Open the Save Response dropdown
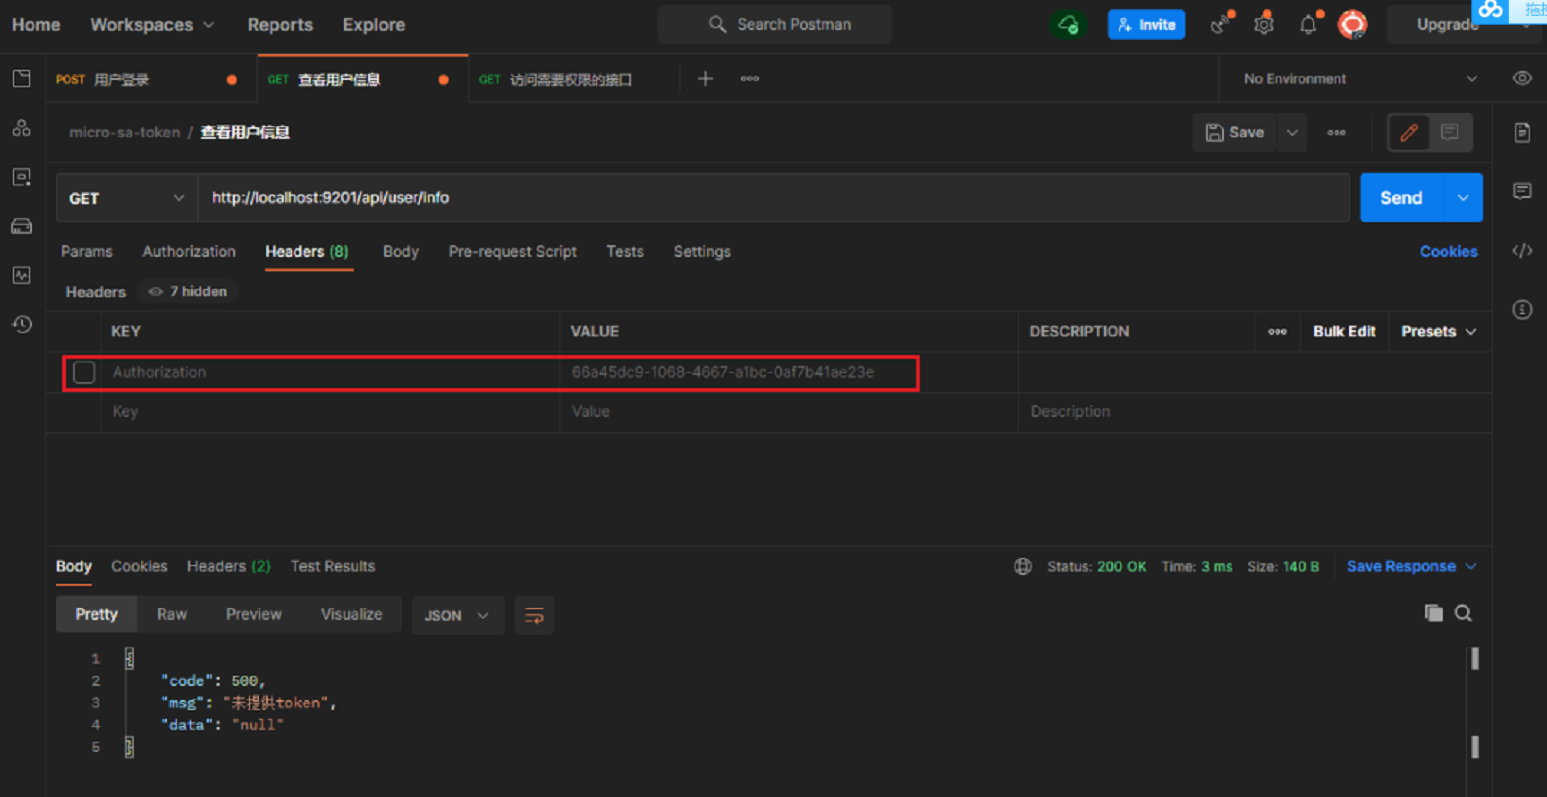This screenshot has width=1547, height=797. pos(1411,566)
